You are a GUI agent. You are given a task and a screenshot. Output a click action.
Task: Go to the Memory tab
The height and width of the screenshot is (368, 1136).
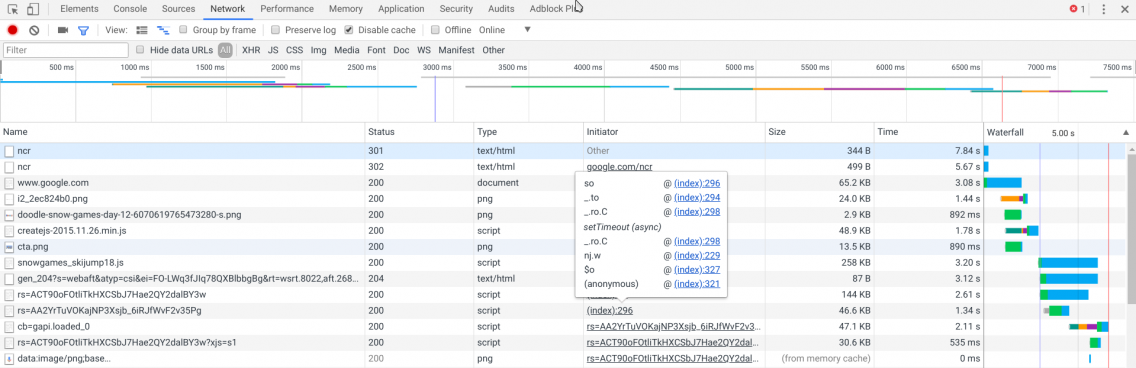click(346, 9)
